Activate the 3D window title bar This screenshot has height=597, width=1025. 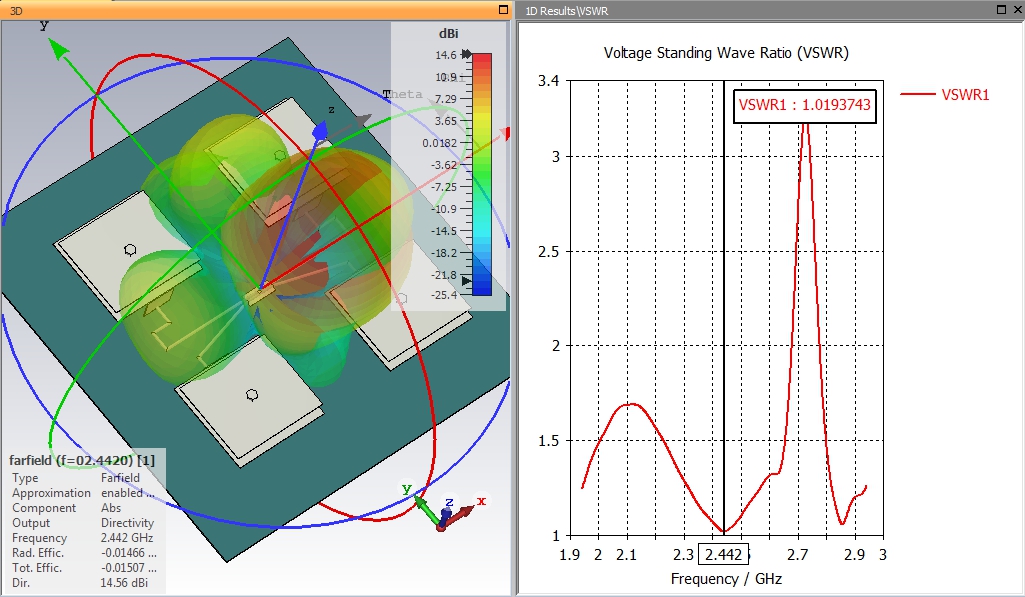[255, 10]
